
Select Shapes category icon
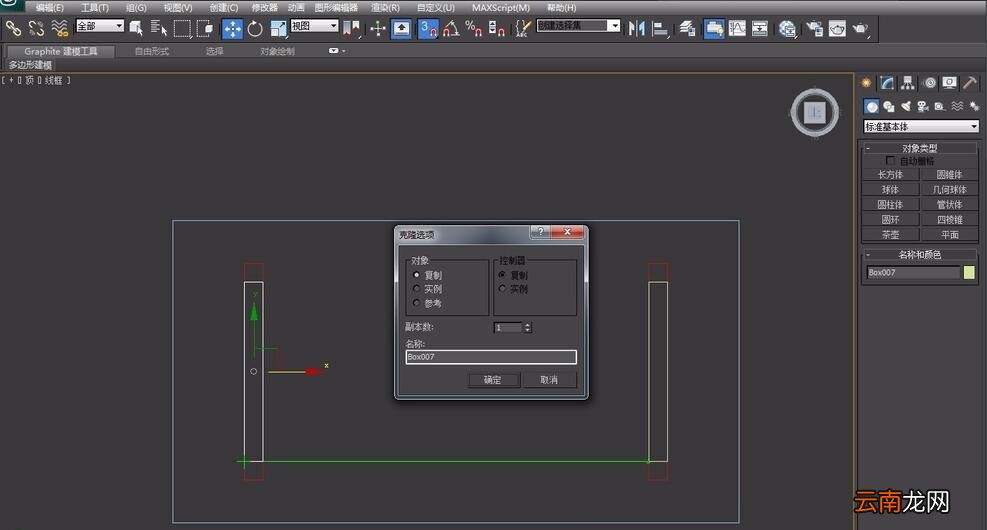pyautogui.click(x=889, y=106)
